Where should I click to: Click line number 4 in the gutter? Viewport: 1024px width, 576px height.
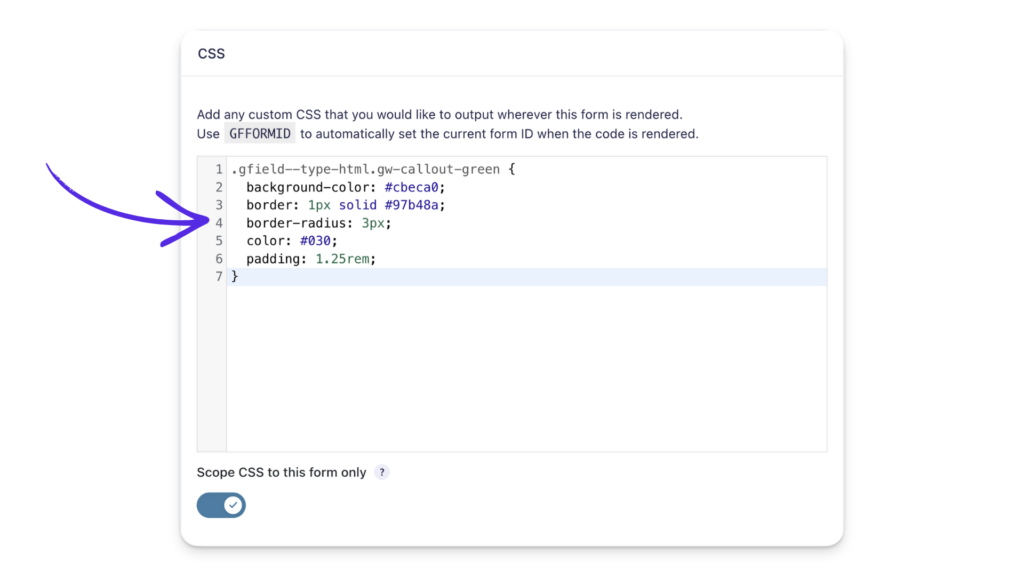[x=219, y=223]
